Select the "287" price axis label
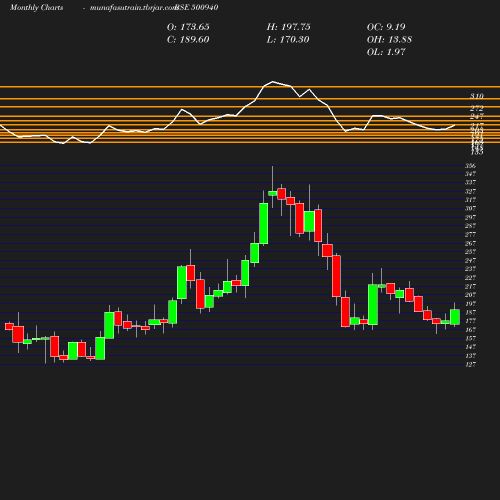Screen dimensions: 500x500 tap(470, 226)
